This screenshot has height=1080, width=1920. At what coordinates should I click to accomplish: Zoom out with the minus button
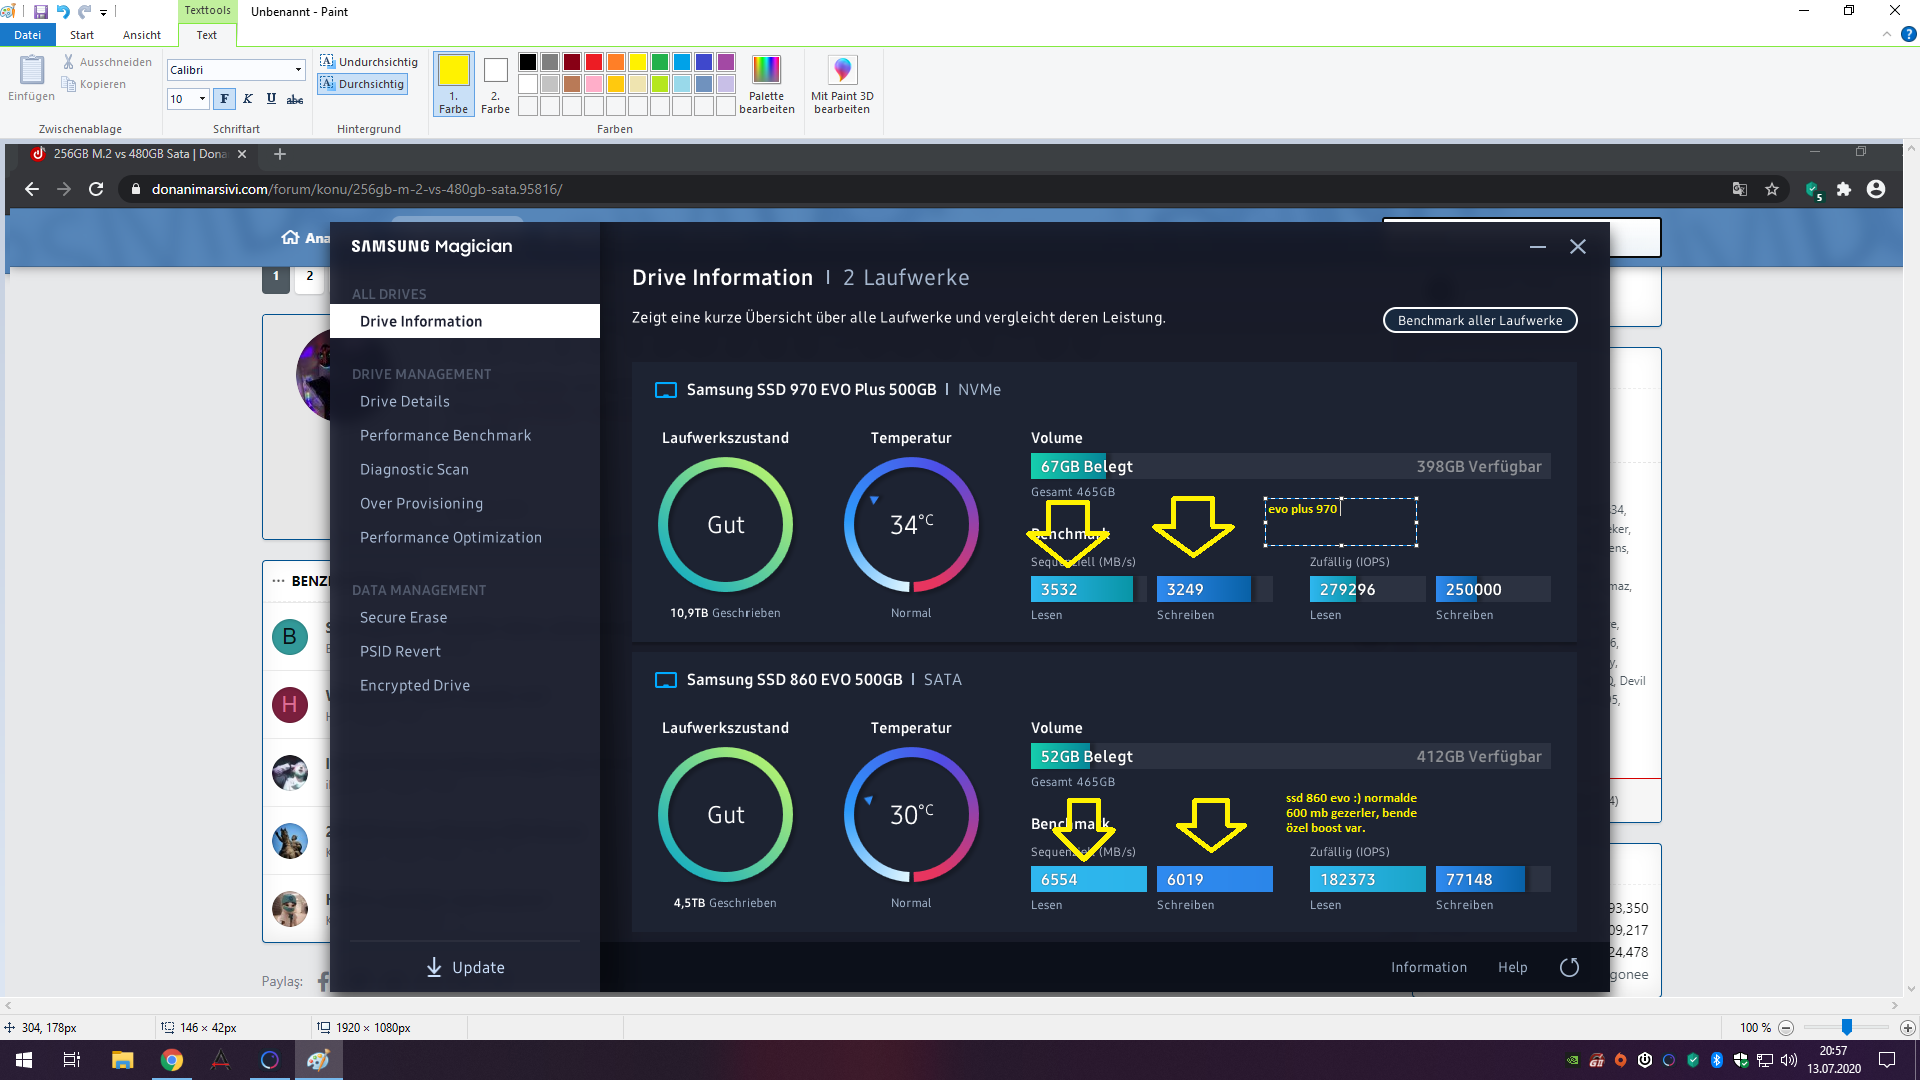coord(1786,1028)
